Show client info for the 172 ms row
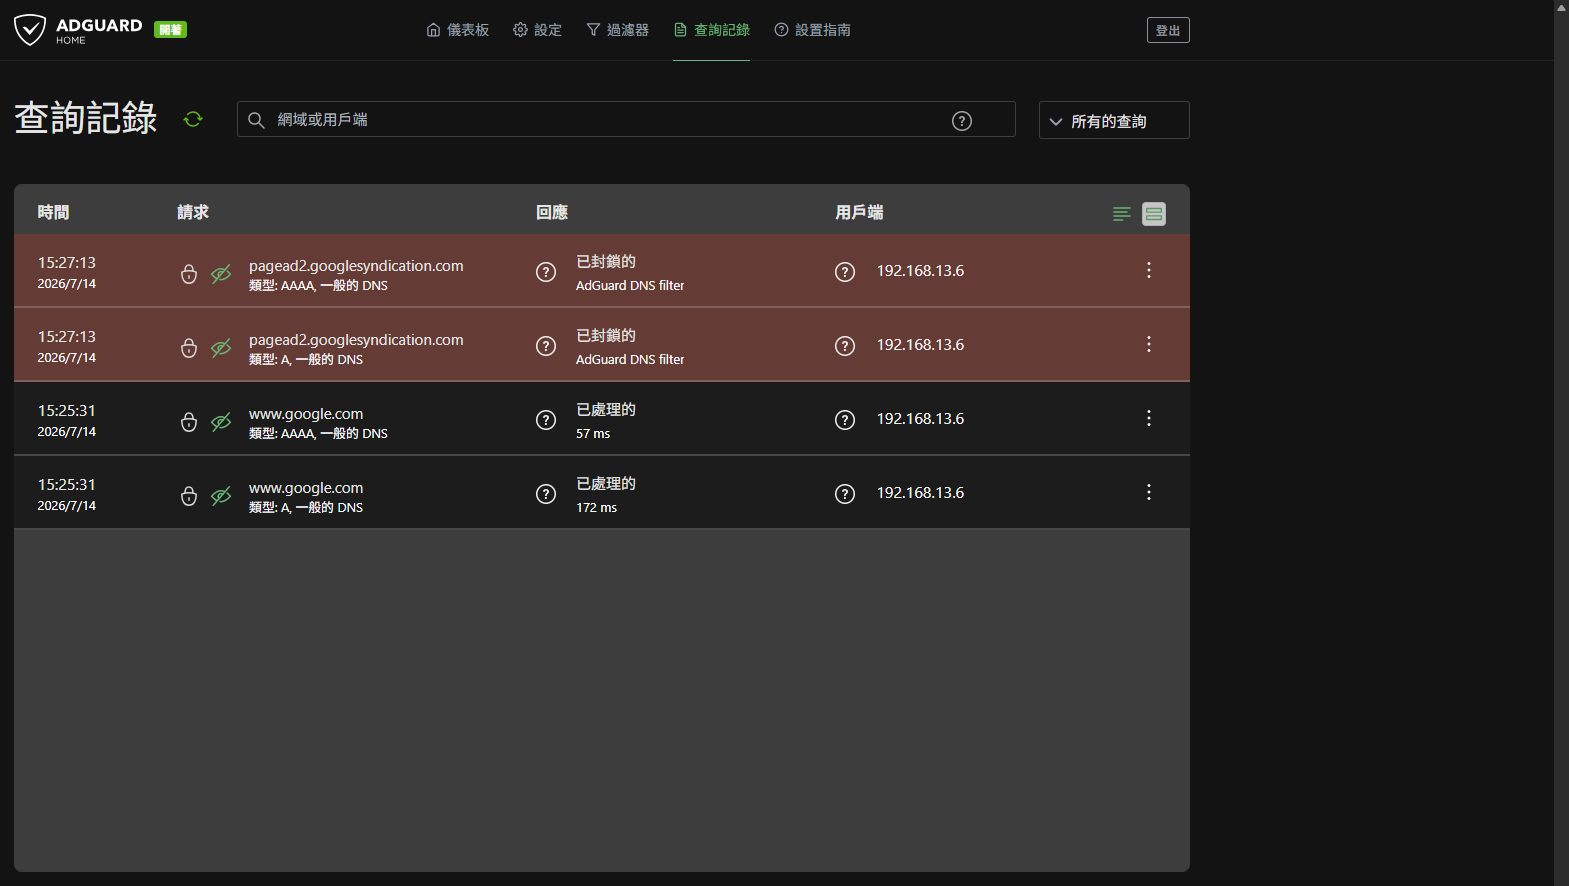The height and width of the screenshot is (886, 1569). (x=845, y=494)
